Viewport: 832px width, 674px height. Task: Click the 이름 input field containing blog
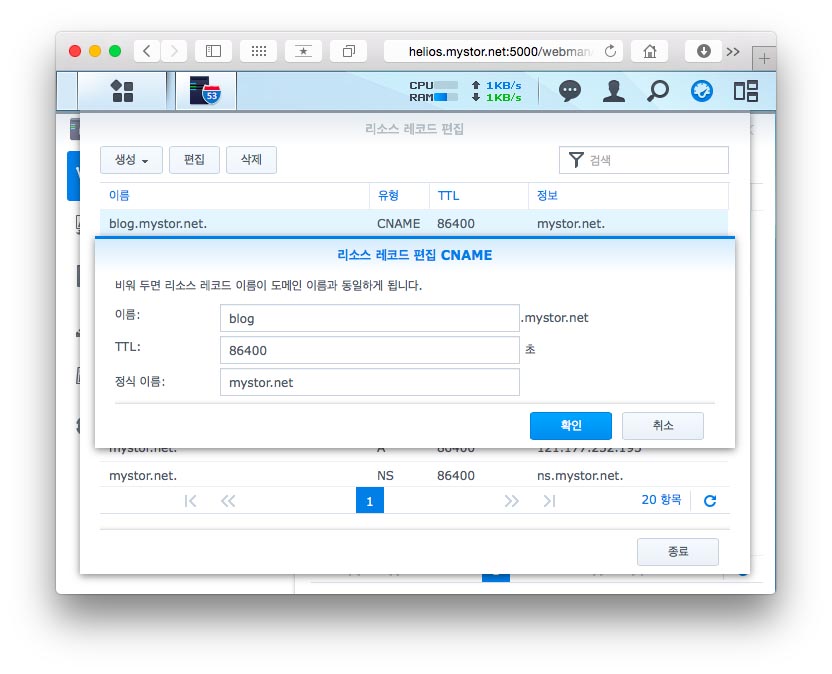(x=369, y=318)
